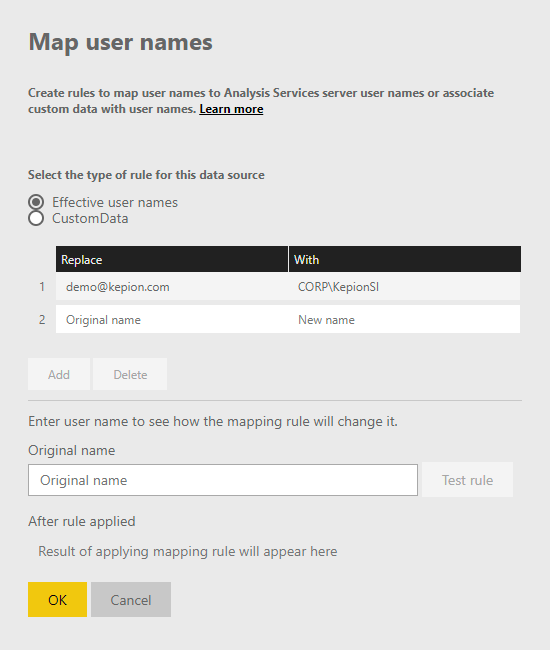Image resolution: width=550 pixels, height=650 pixels.
Task: Click the Replace column header
Action: tap(172, 260)
